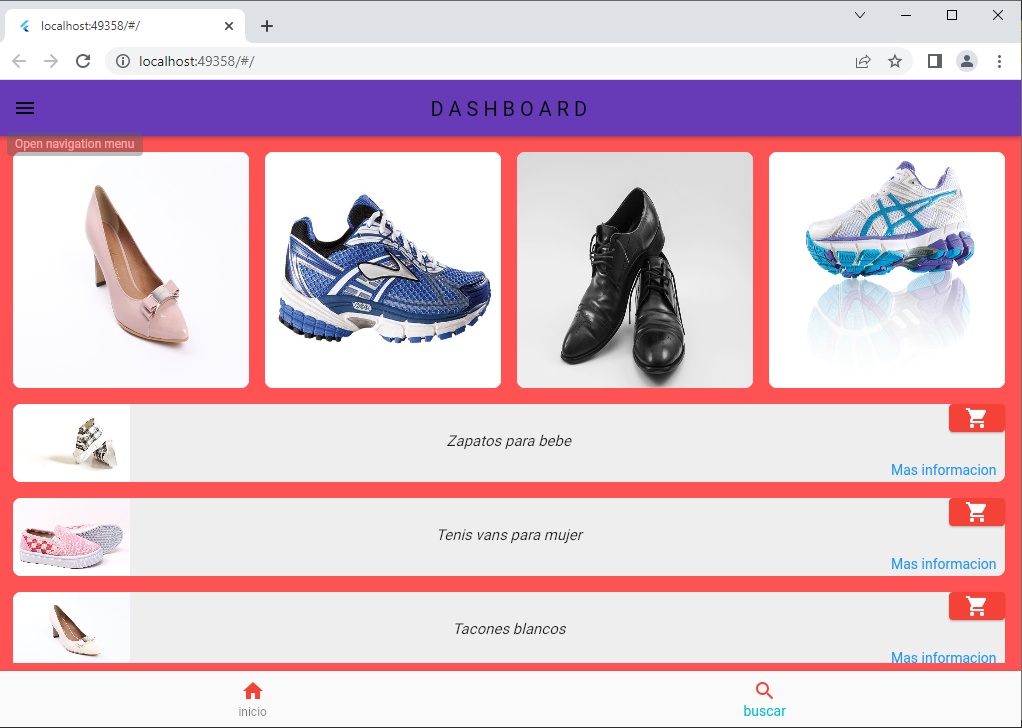This screenshot has width=1022, height=728.
Task: Add Tacones blancos to cart
Action: (976, 606)
